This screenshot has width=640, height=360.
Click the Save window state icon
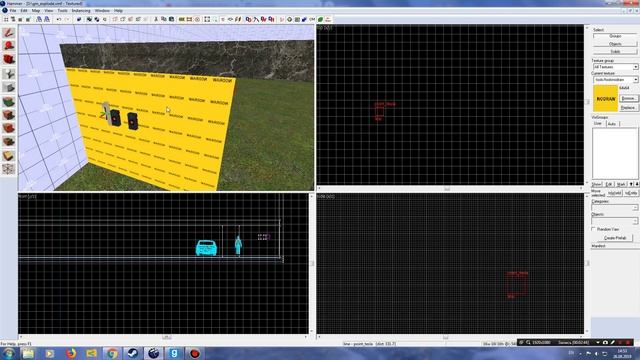pyautogui.click(x=47, y=19)
